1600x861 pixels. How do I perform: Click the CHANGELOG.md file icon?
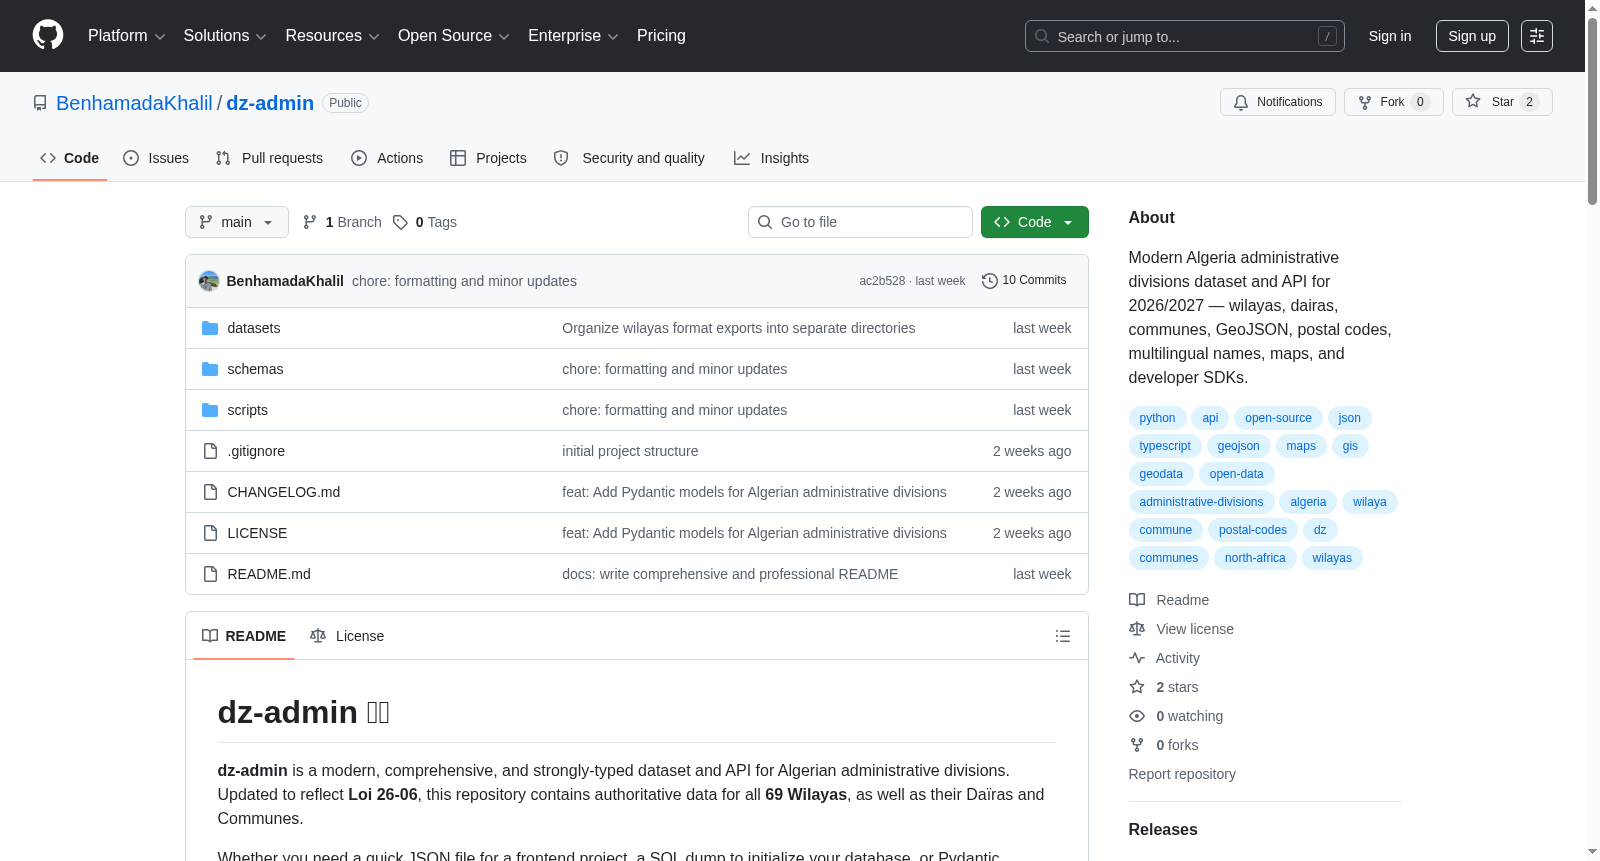click(x=210, y=492)
